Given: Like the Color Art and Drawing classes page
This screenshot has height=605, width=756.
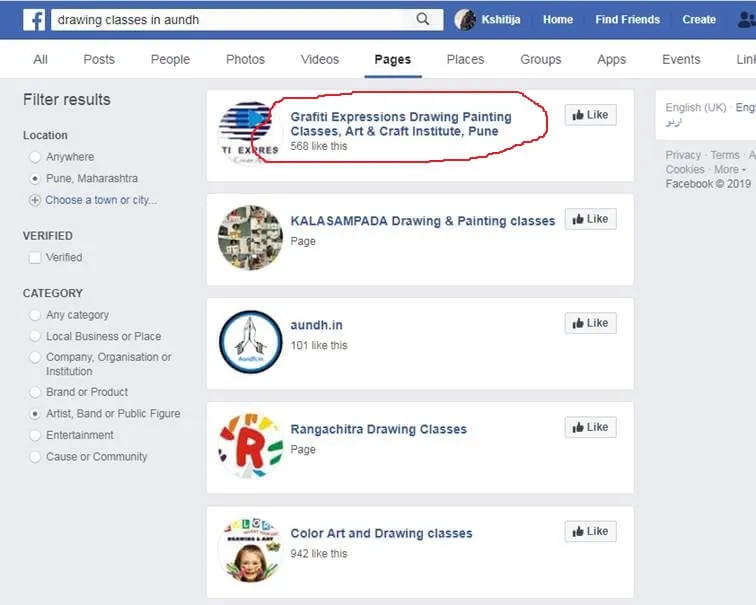Looking at the screenshot, I should (590, 531).
